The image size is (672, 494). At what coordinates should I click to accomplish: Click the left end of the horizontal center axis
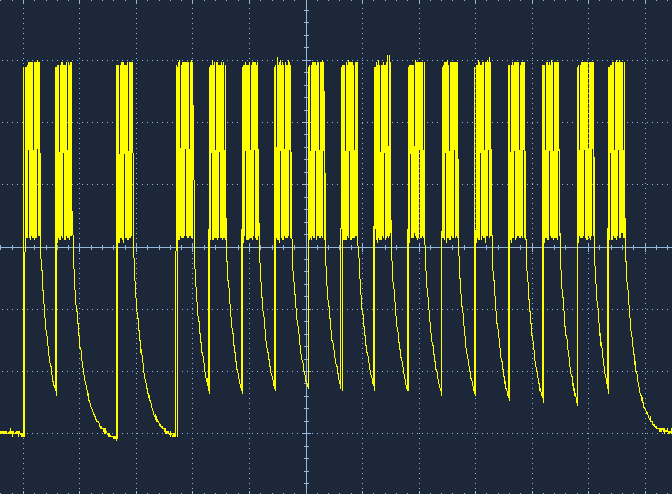tap(4, 247)
